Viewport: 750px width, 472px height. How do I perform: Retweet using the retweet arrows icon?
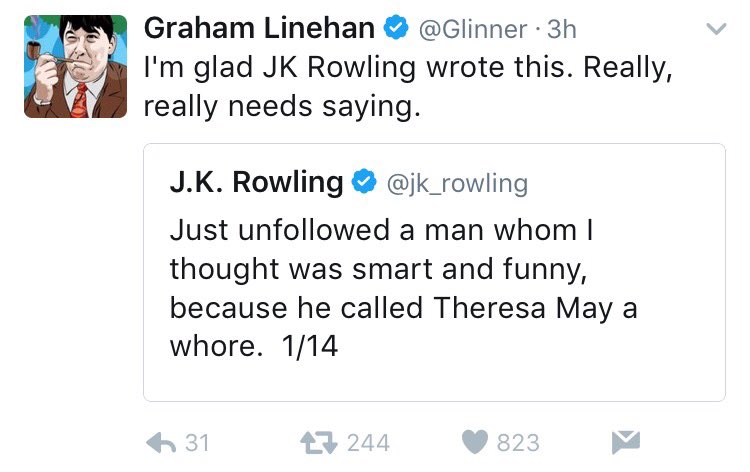pos(319,443)
